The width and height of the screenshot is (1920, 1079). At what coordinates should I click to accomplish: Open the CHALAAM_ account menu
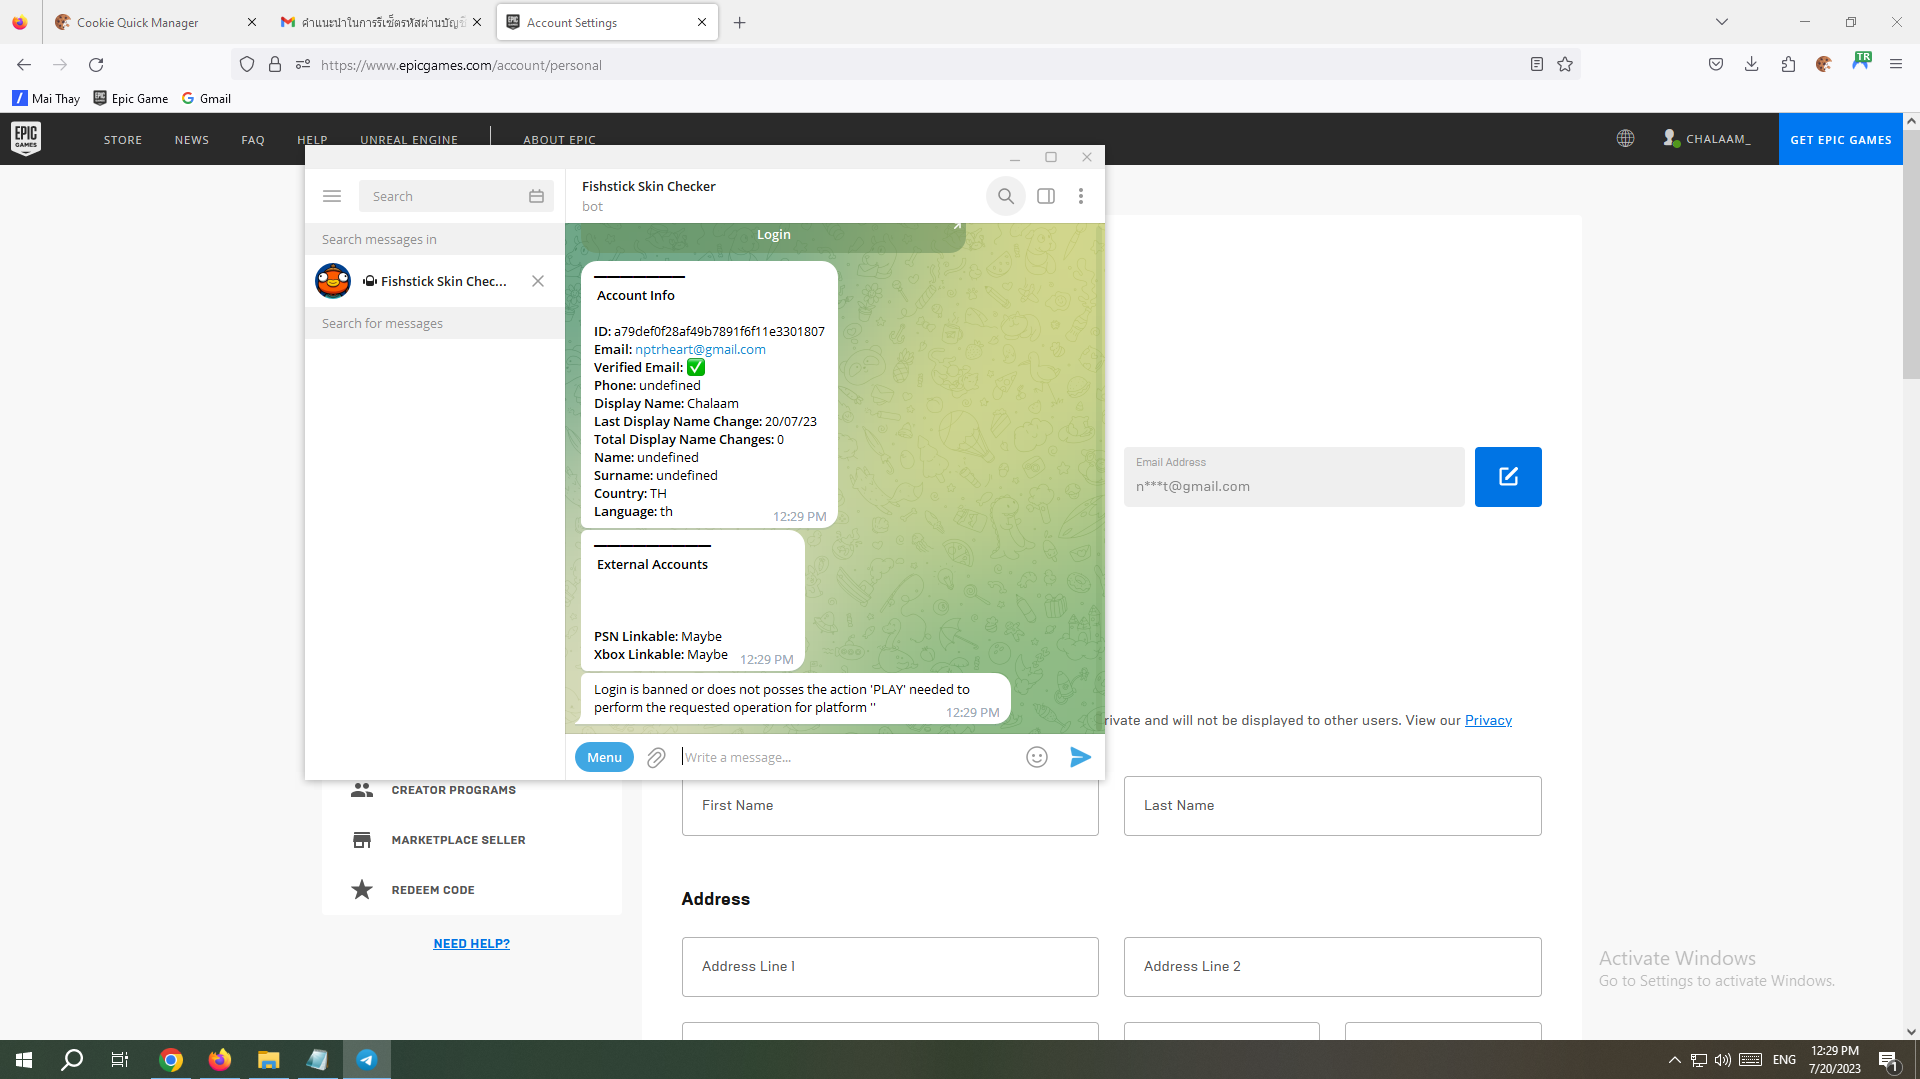pyautogui.click(x=1707, y=139)
